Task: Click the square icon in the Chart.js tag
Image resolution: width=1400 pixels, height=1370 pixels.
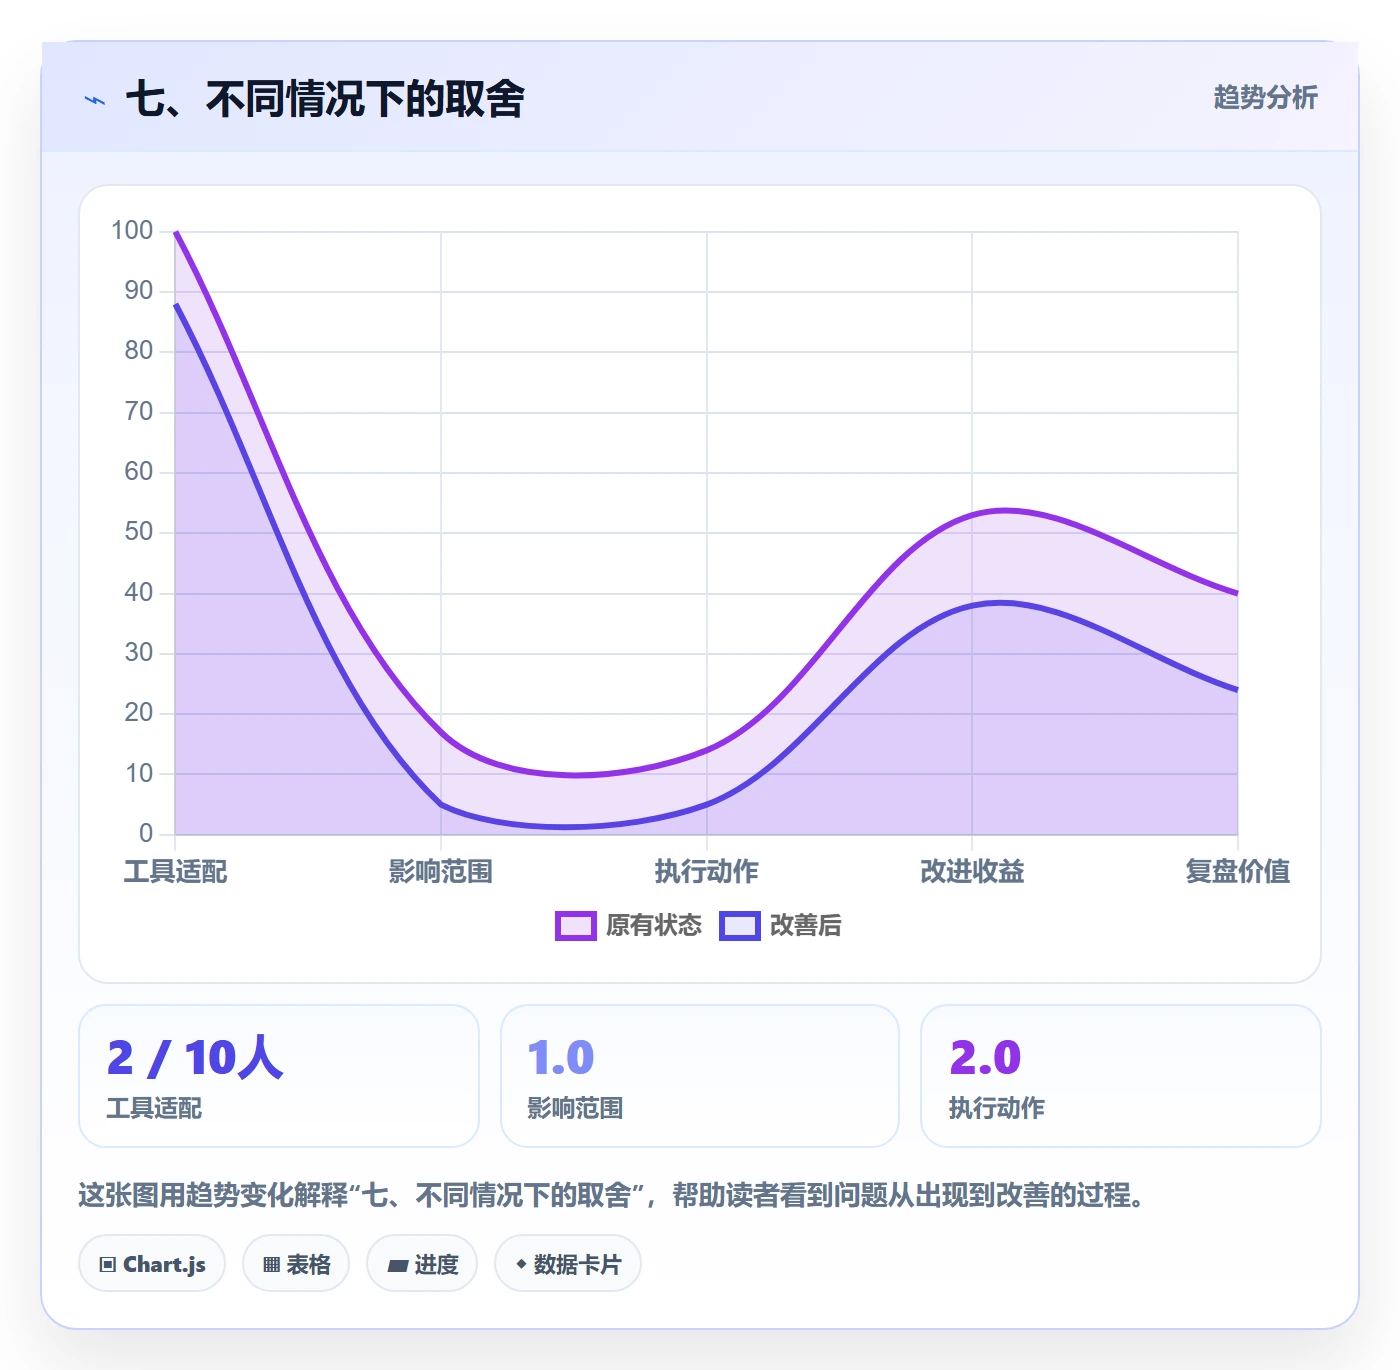Action: click(108, 1265)
